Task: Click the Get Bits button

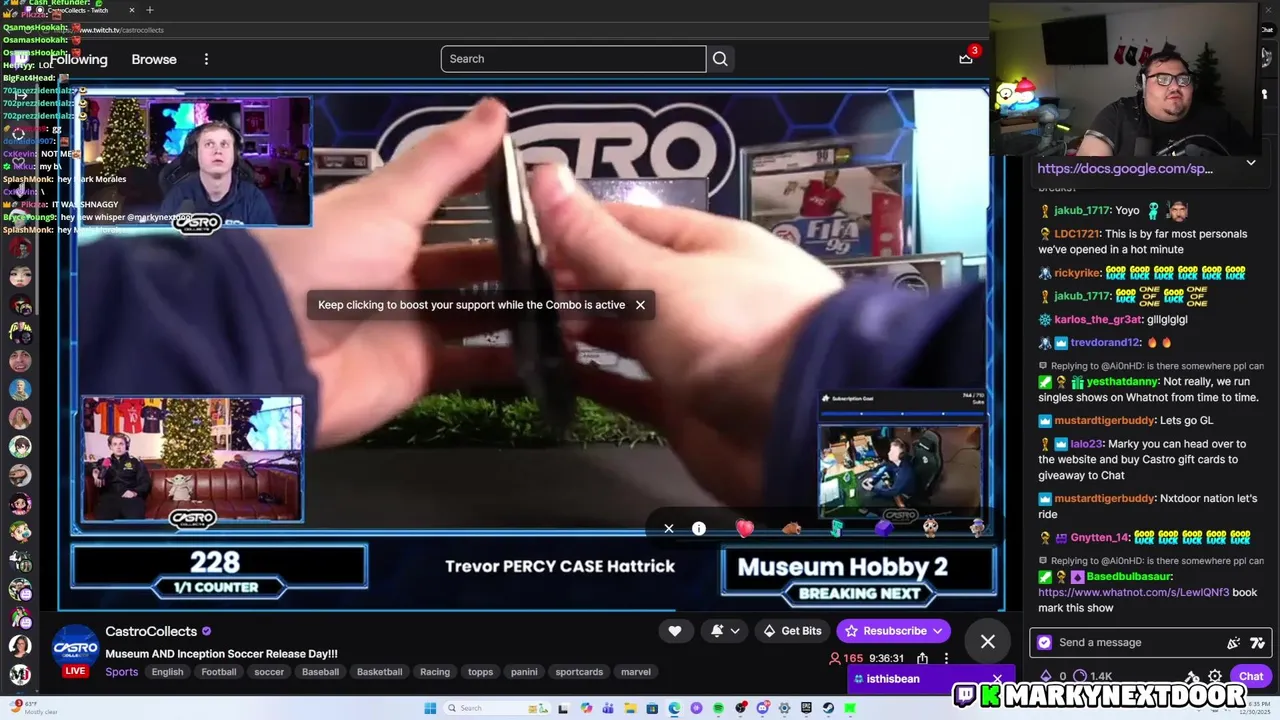Action: click(x=791, y=631)
